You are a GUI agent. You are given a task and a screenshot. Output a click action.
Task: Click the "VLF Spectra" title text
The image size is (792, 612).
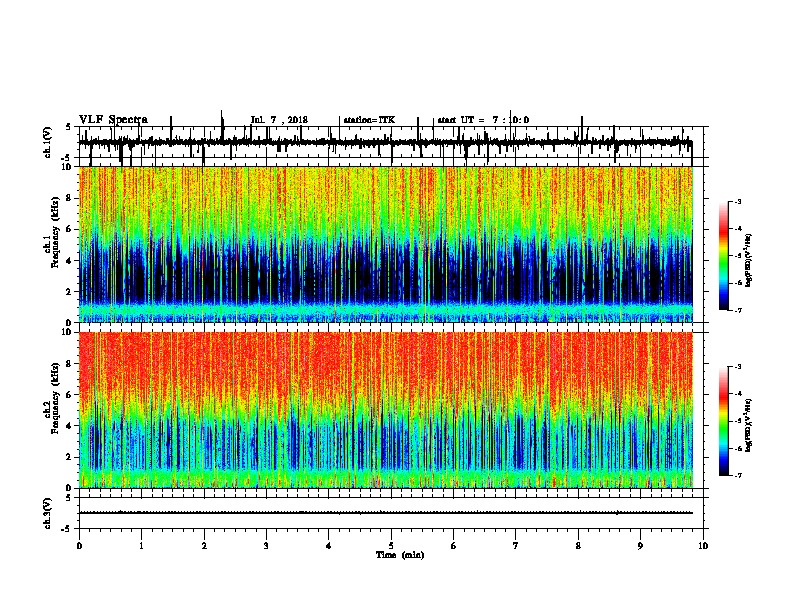[113, 120]
